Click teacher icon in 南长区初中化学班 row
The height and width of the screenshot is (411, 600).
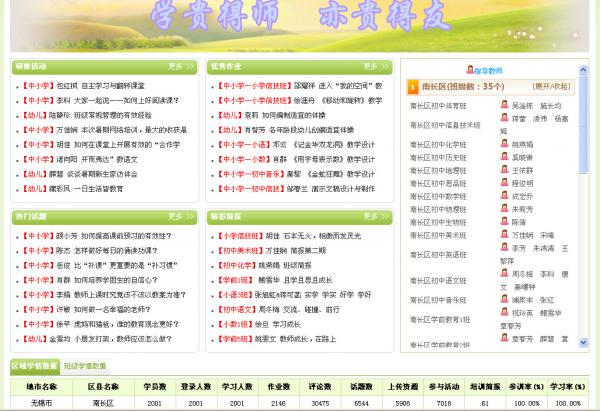pyautogui.click(x=505, y=144)
